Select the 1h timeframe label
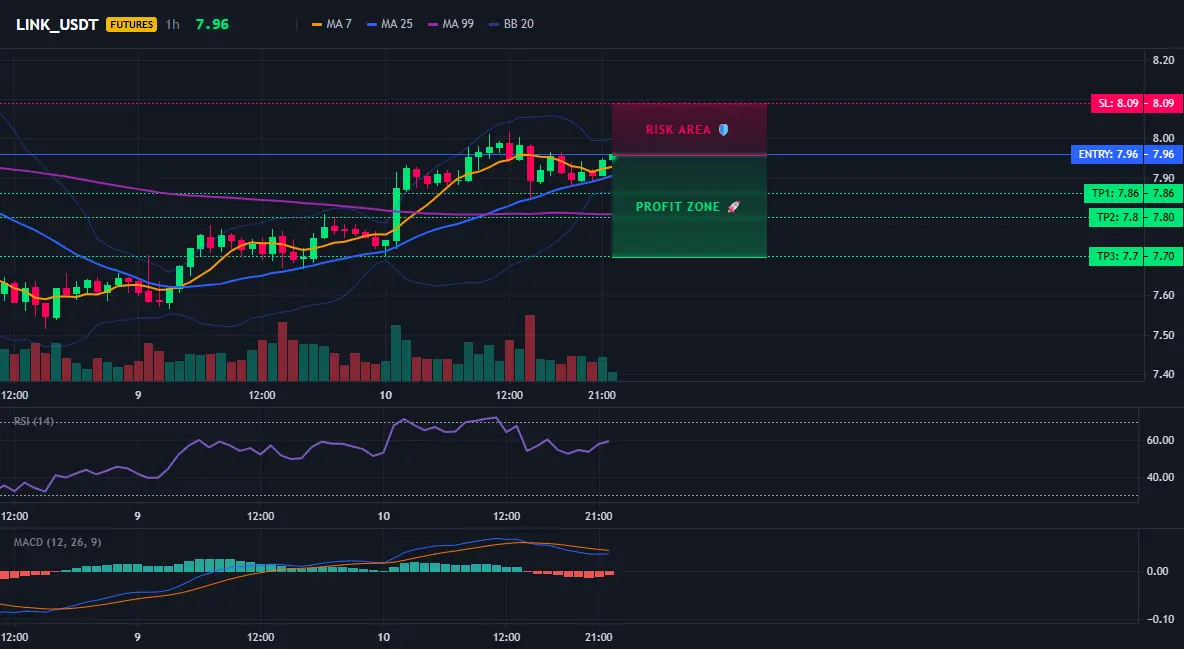The height and width of the screenshot is (649, 1184). click(173, 24)
